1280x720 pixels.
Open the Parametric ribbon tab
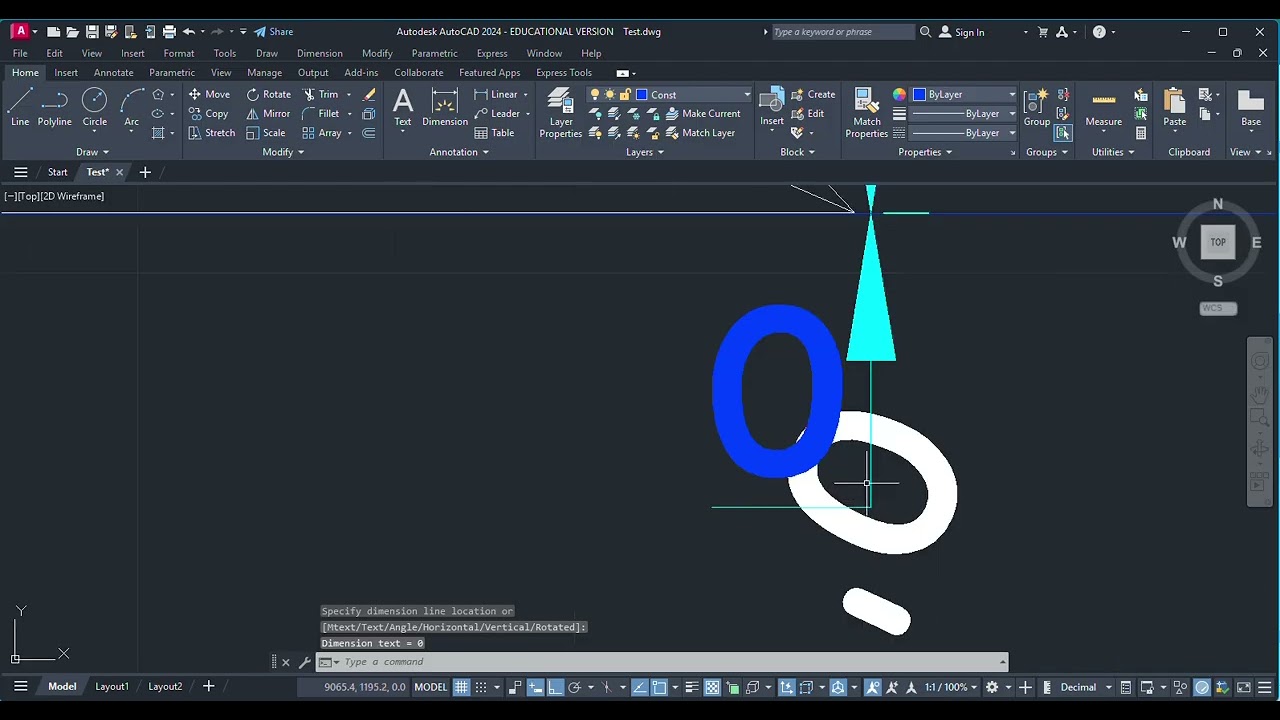(172, 73)
